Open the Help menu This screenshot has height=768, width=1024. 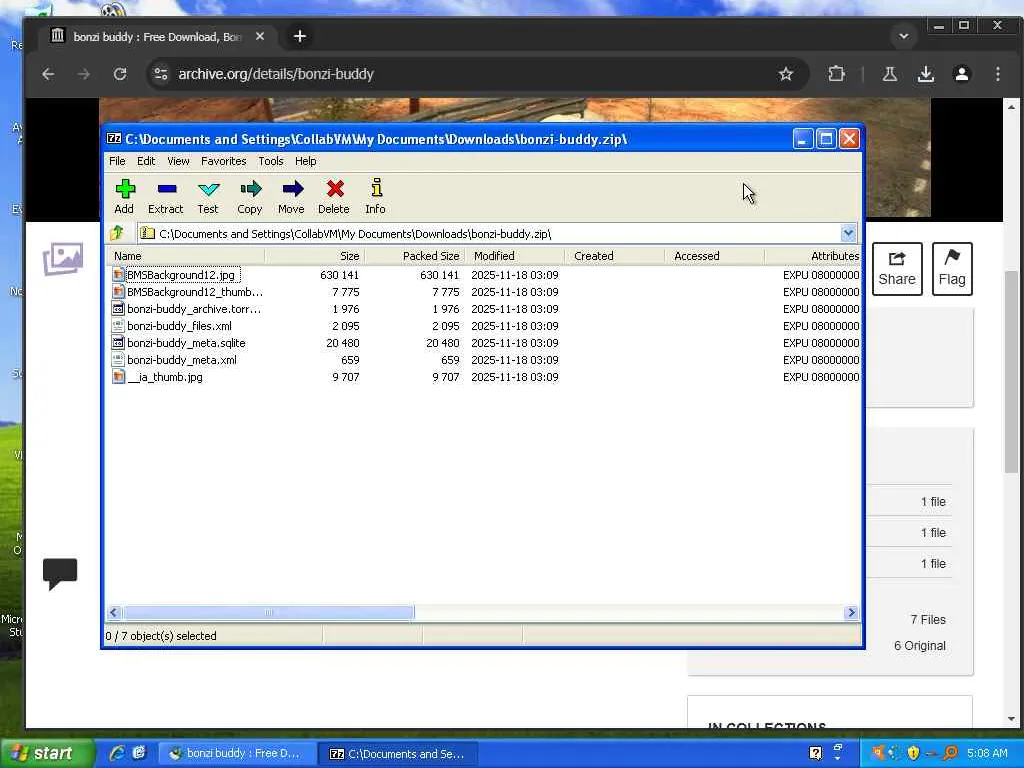pyautogui.click(x=305, y=161)
